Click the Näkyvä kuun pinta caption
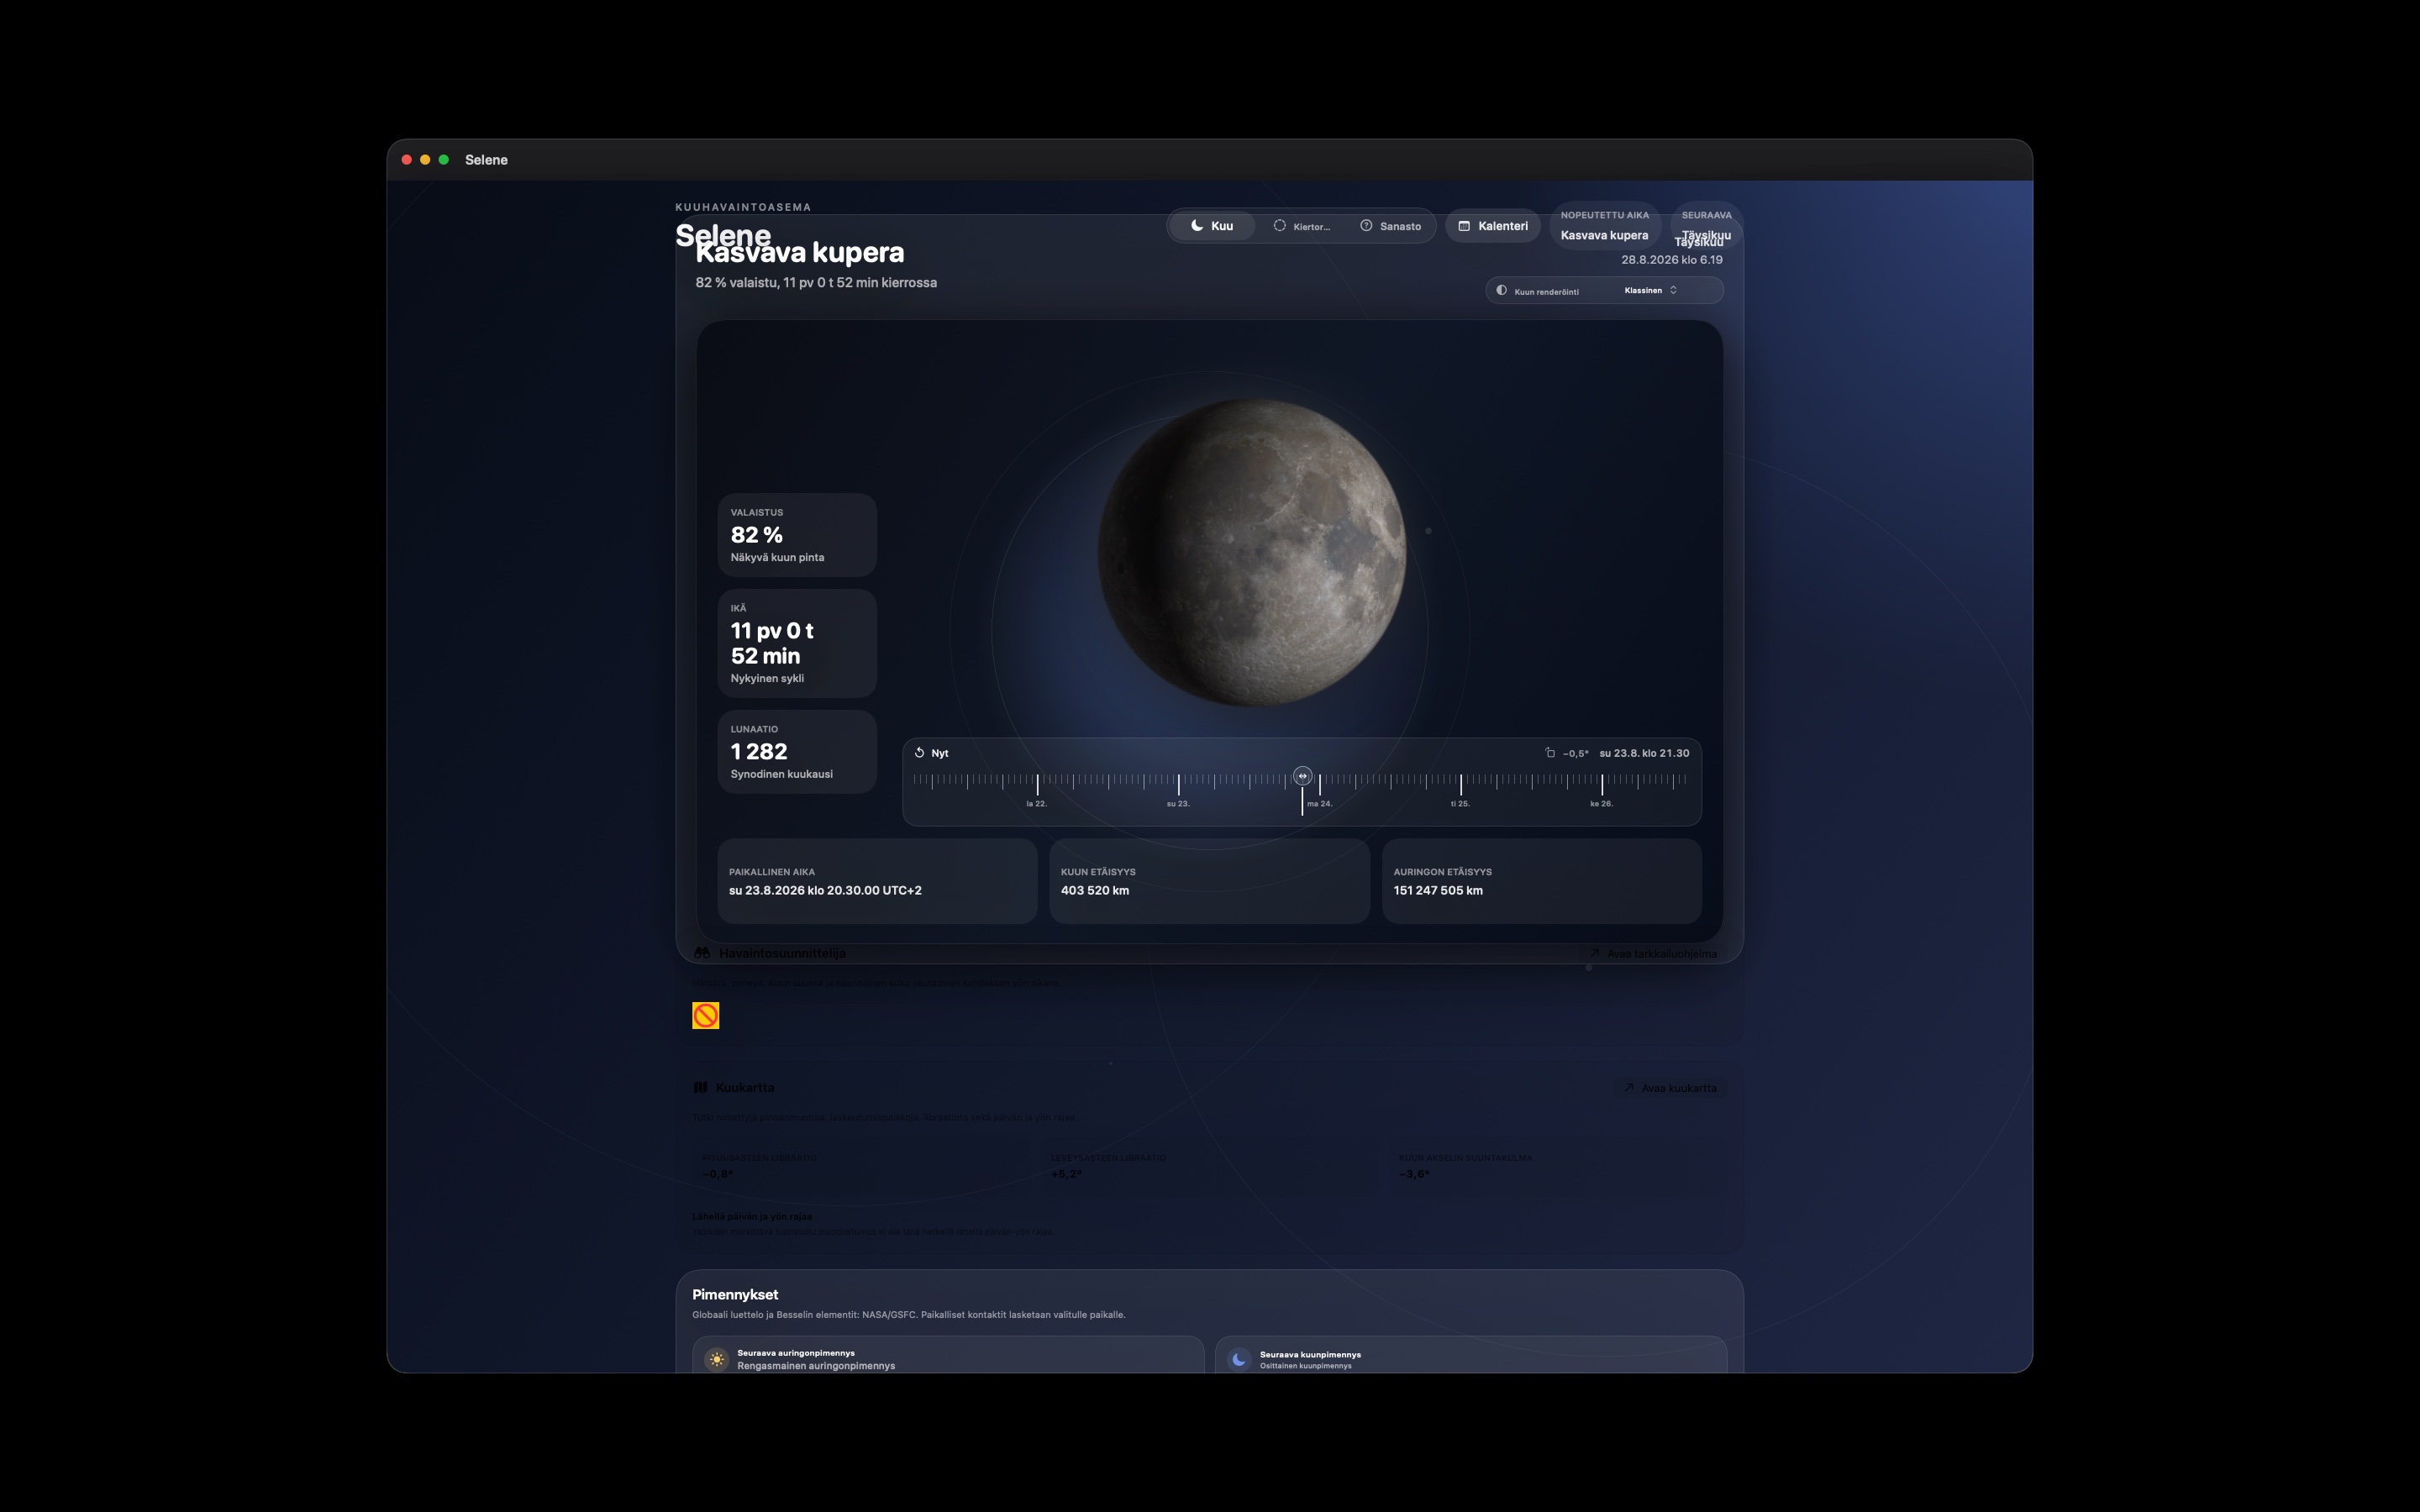2420x1512 pixels. point(777,558)
